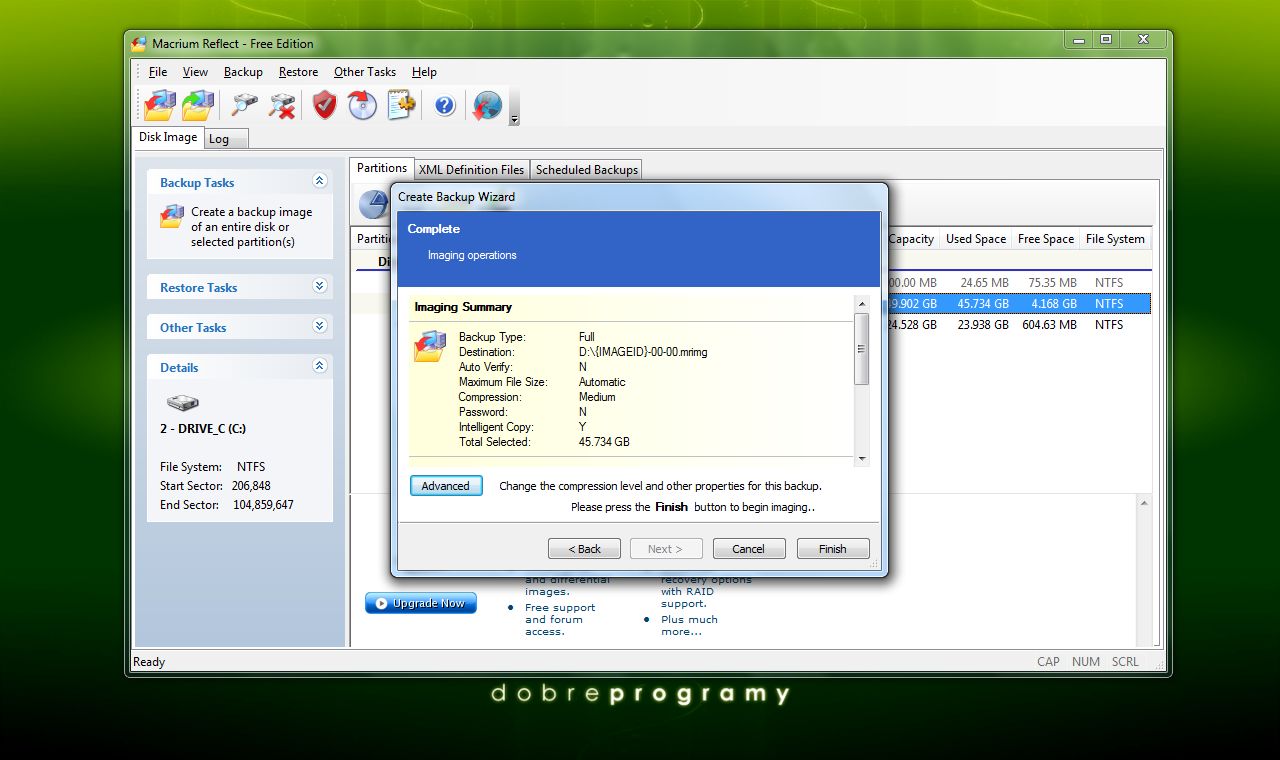Image resolution: width=1280 pixels, height=760 pixels.
Task: Select the XML Definition Files tab
Action: click(471, 170)
